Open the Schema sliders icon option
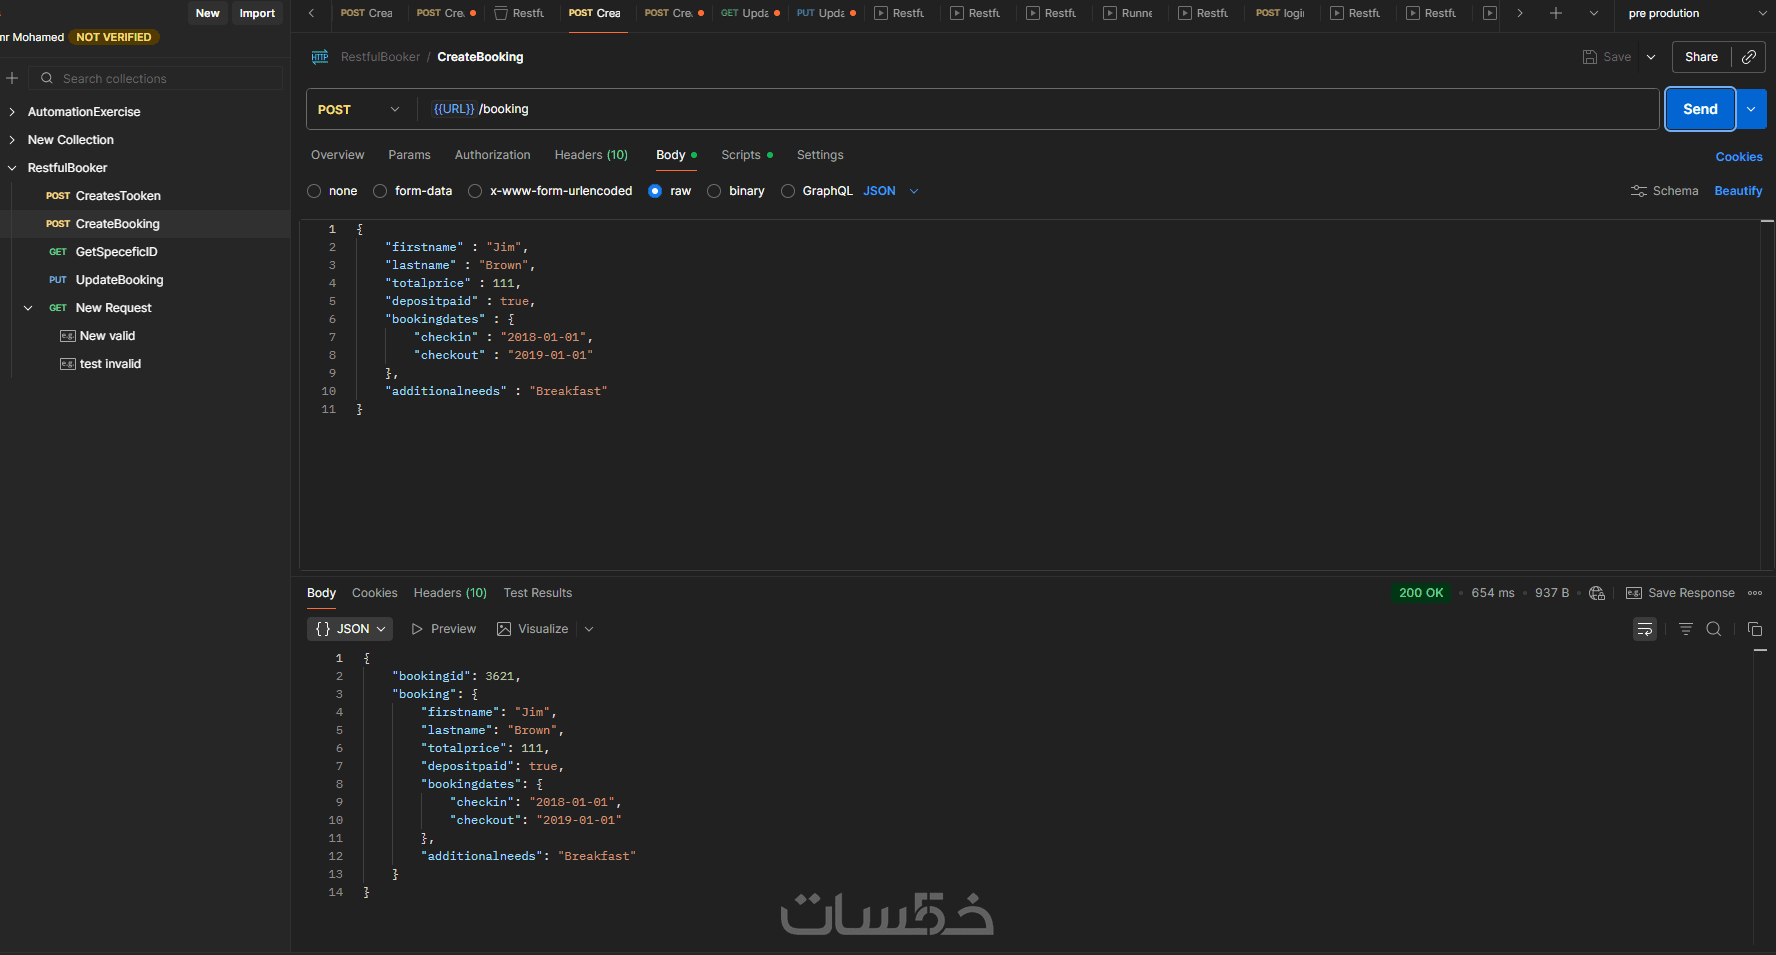Viewport: 1776px width, 955px height. coord(1664,191)
